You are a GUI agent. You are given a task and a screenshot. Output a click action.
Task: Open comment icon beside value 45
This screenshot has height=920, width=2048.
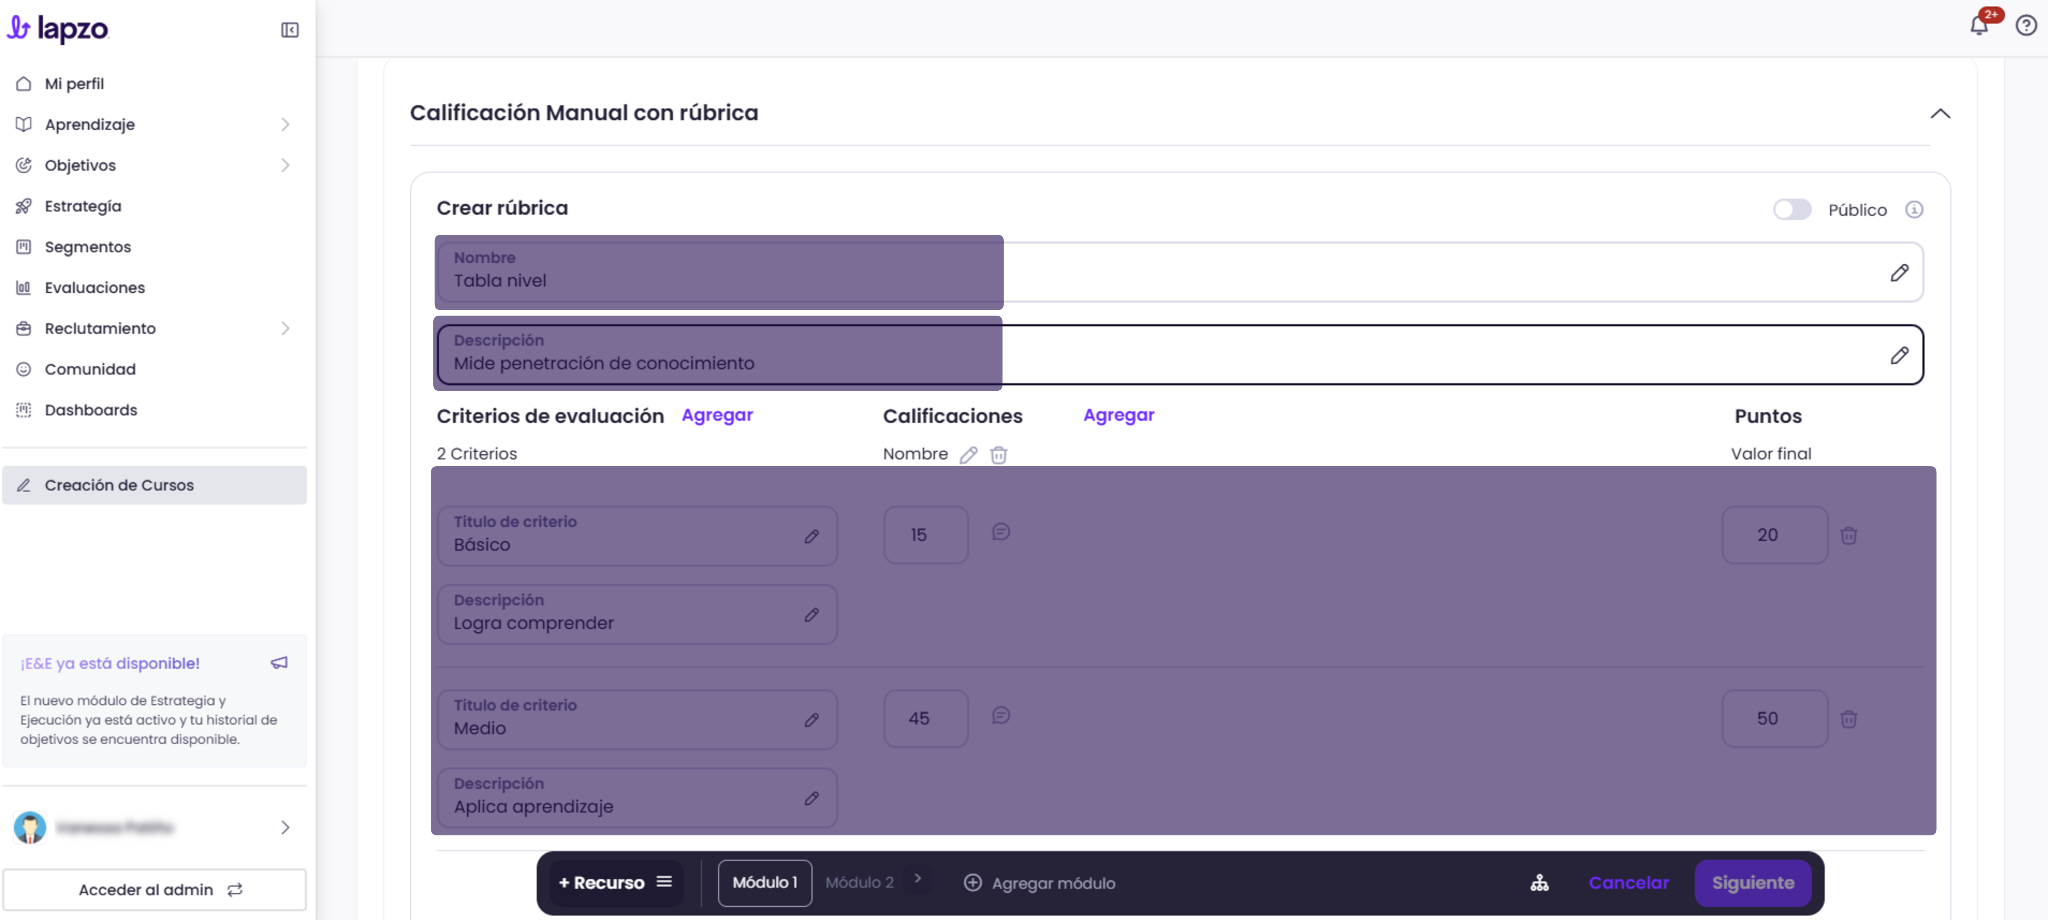point(1000,715)
